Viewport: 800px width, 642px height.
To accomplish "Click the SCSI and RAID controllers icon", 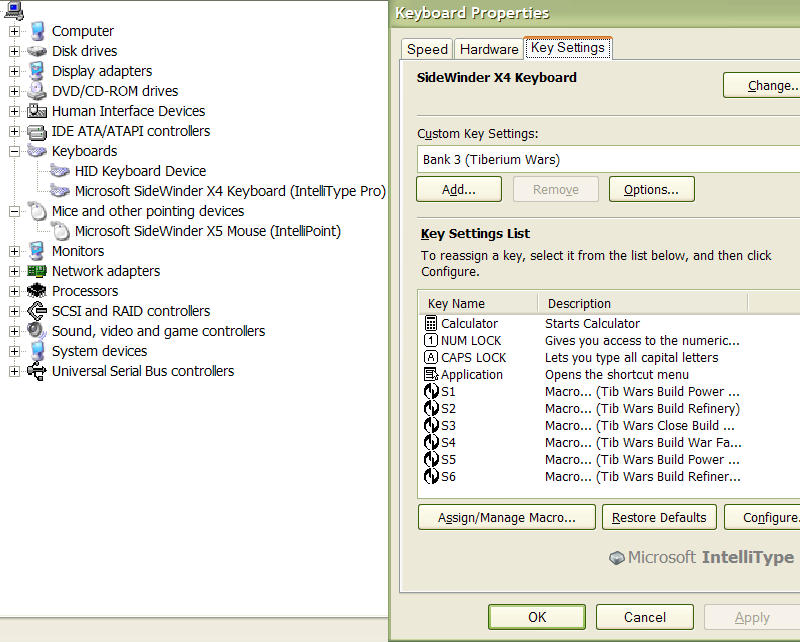I will point(37,310).
